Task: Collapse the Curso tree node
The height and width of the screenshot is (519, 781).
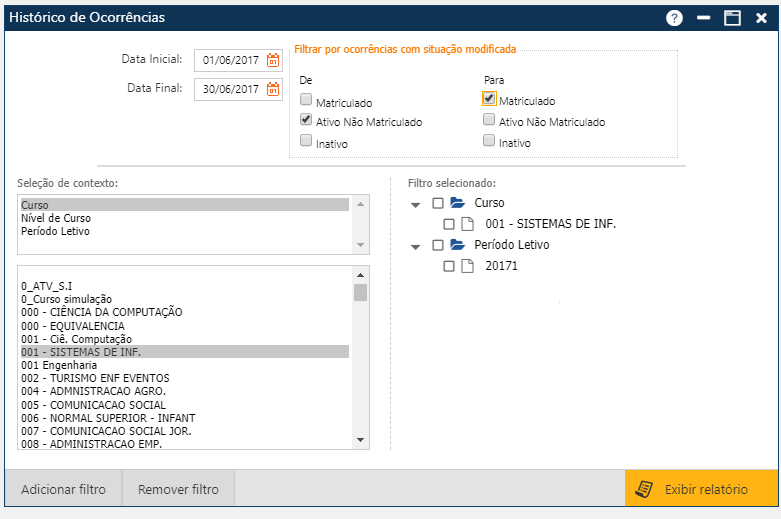Action: tap(416, 204)
